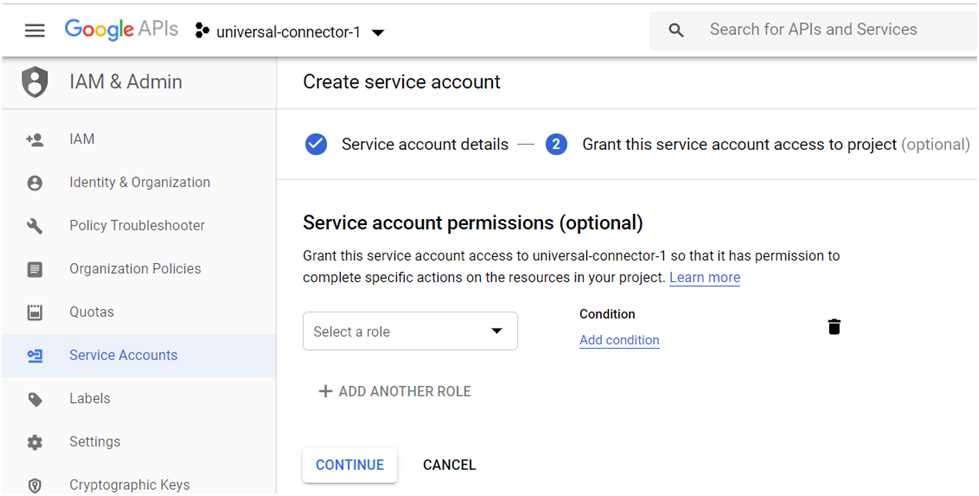Image resolution: width=979 pixels, height=496 pixels.
Task: Click the IAM & Admin shield icon
Action: [35, 82]
